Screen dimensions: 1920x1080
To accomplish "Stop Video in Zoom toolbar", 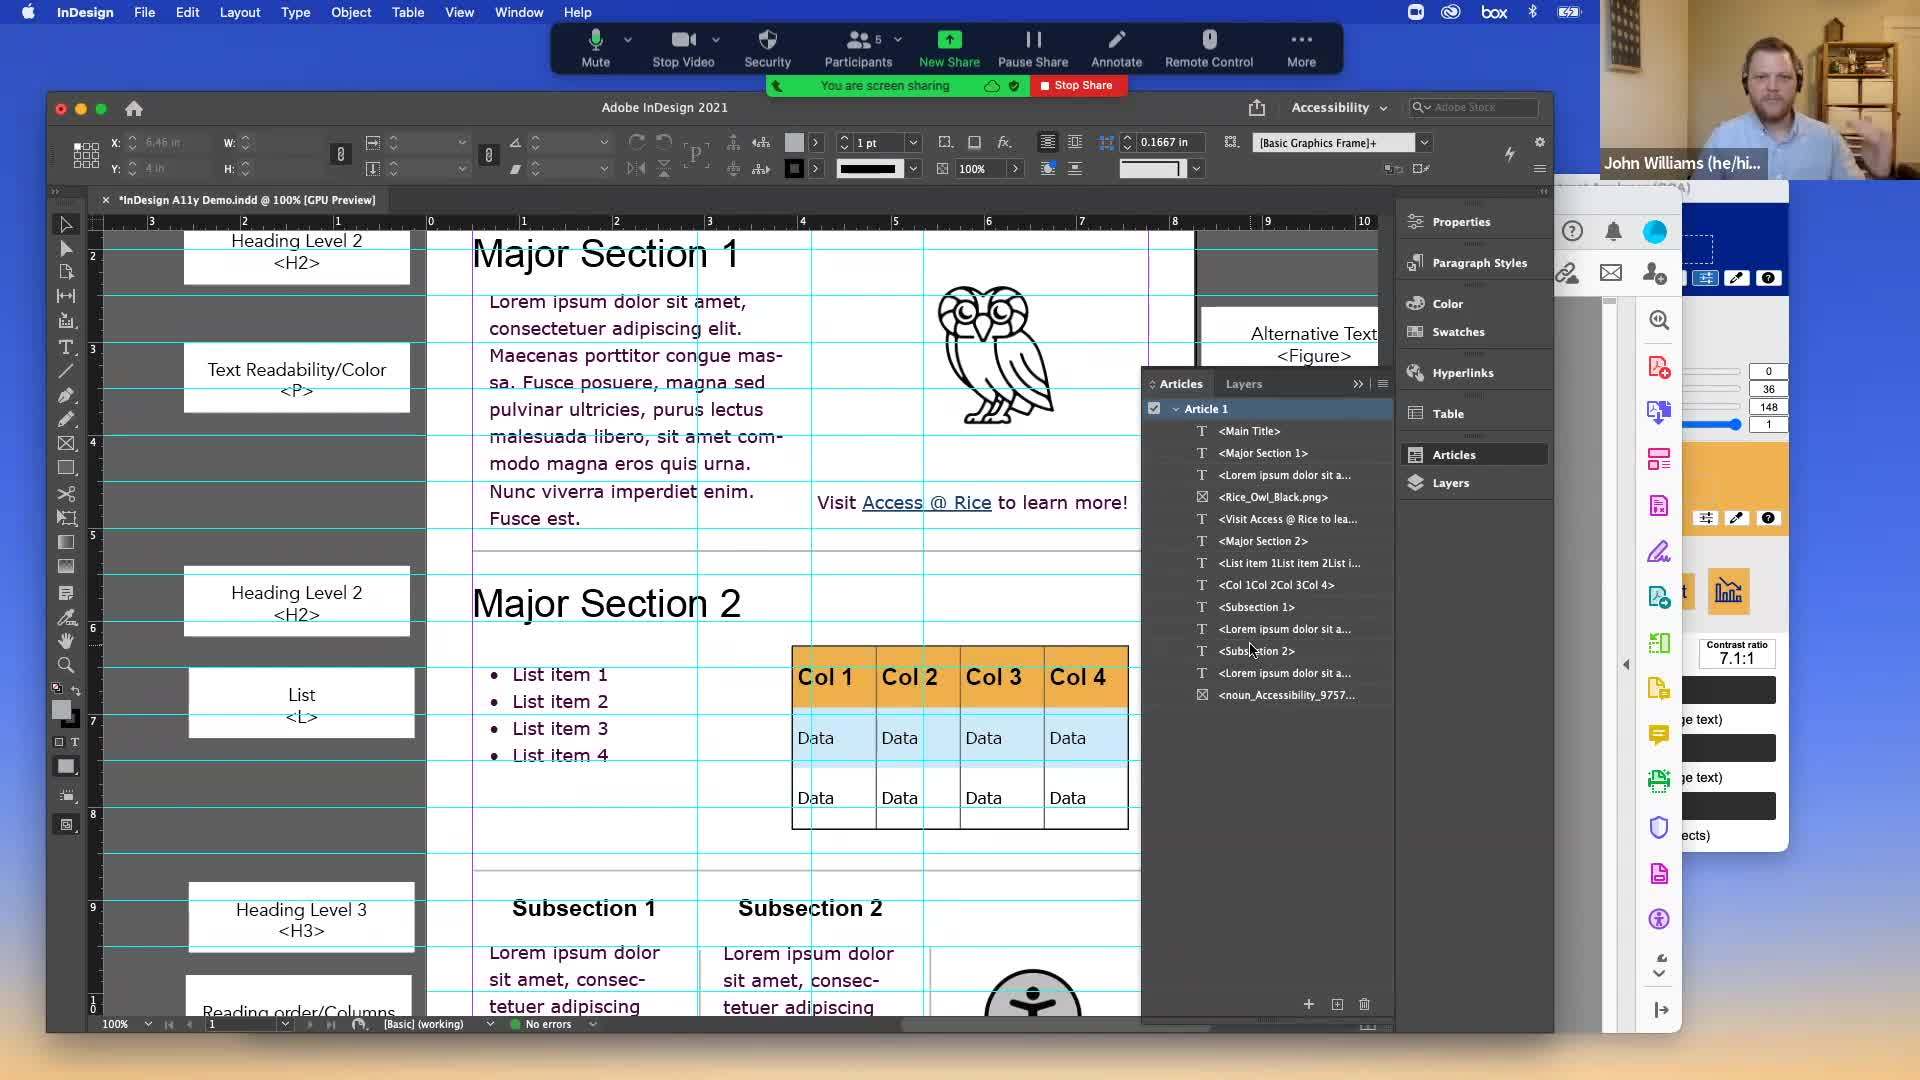I will (684, 48).
